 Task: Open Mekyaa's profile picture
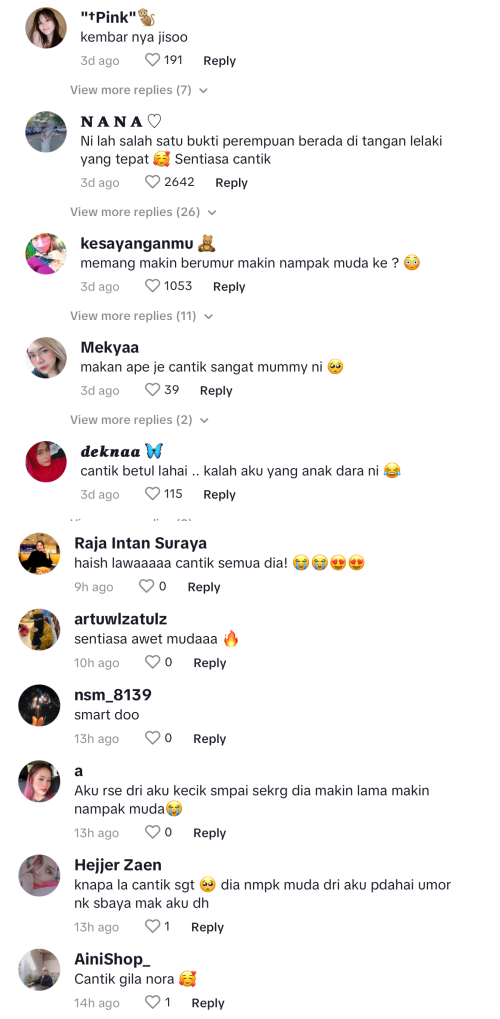[46, 358]
